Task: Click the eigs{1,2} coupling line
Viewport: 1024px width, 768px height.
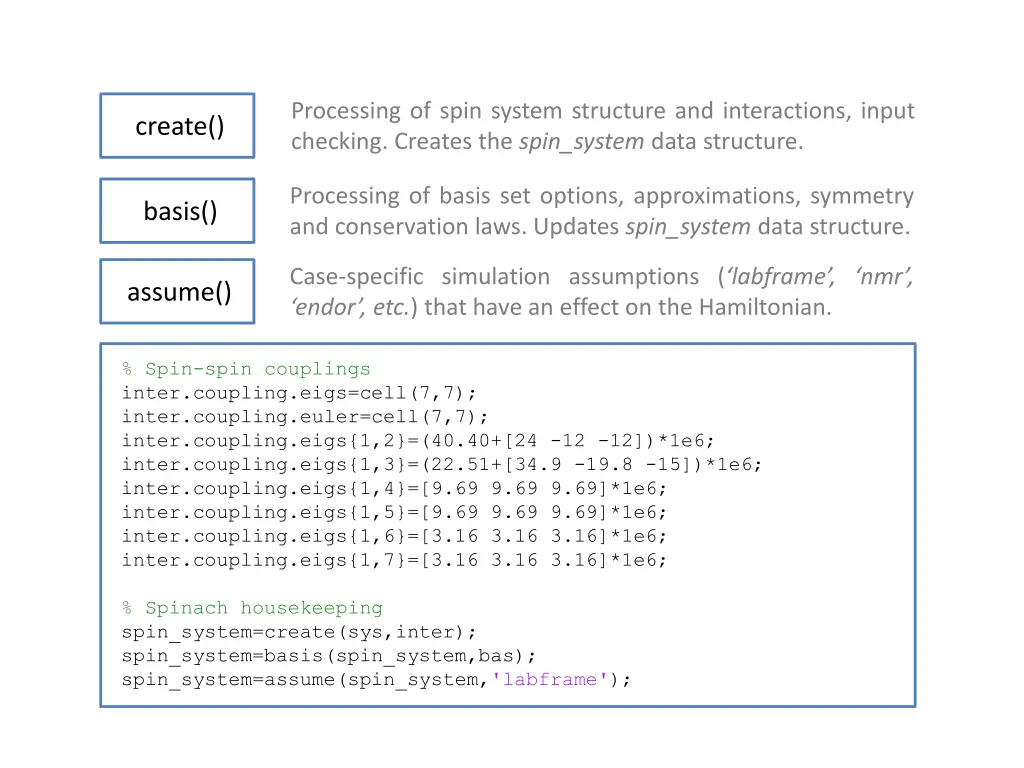Action: pyautogui.click(x=418, y=440)
